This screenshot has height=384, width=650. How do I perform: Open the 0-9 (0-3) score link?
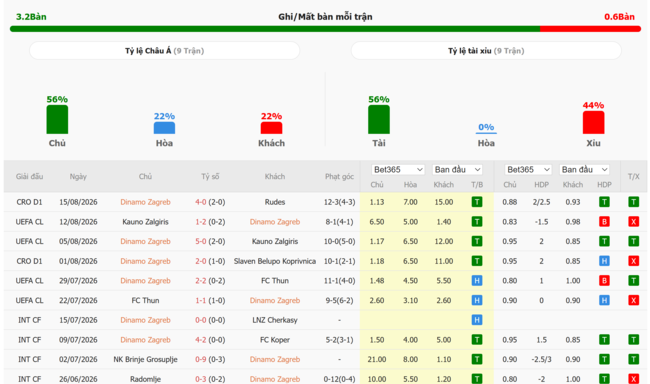(210, 359)
